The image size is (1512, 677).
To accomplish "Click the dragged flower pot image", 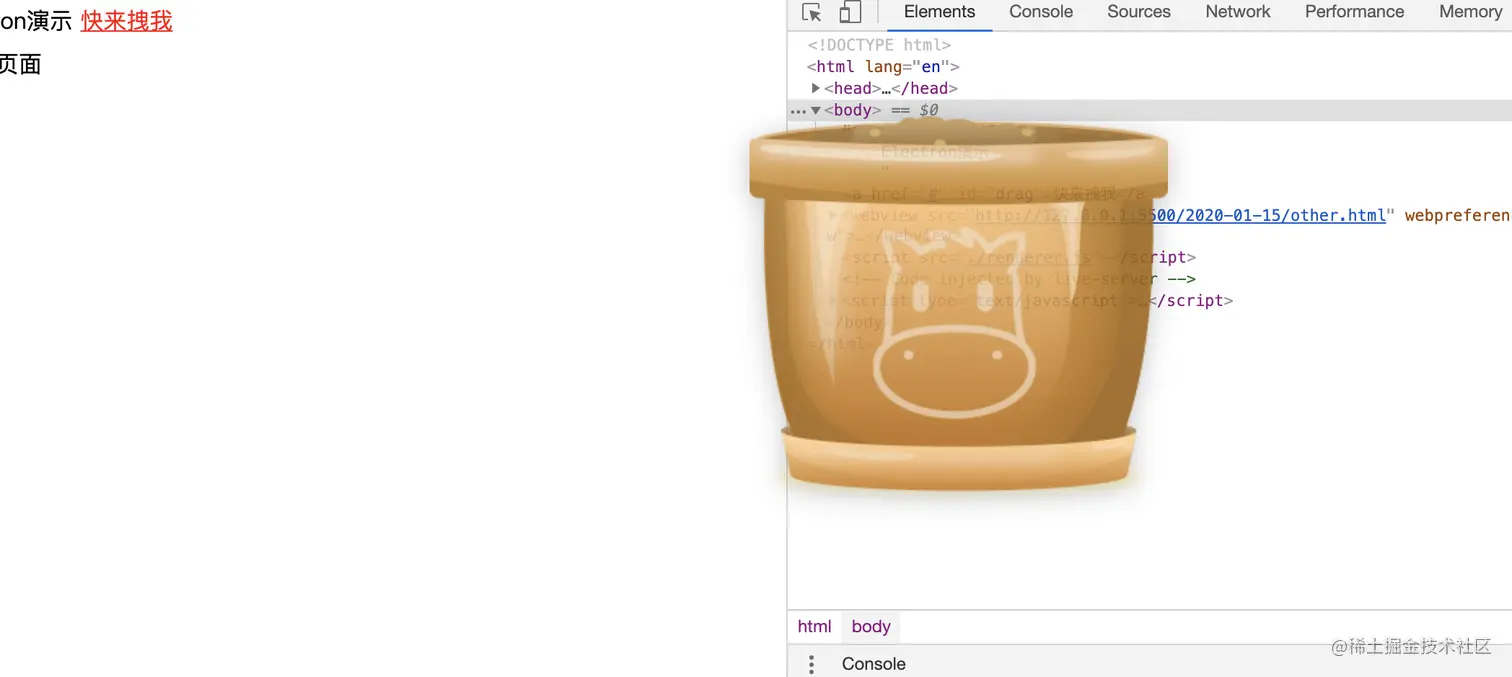I will (x=958, y=306).
